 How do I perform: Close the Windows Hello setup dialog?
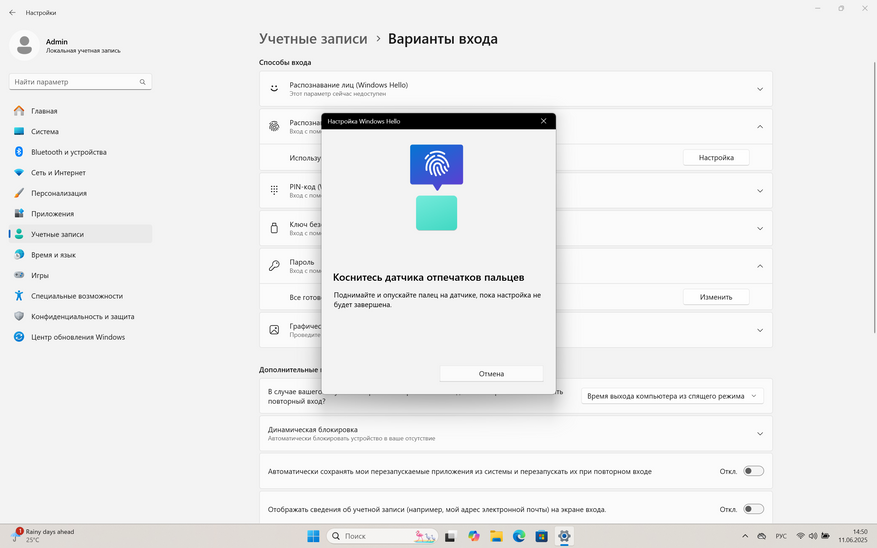tap(543, 121)
